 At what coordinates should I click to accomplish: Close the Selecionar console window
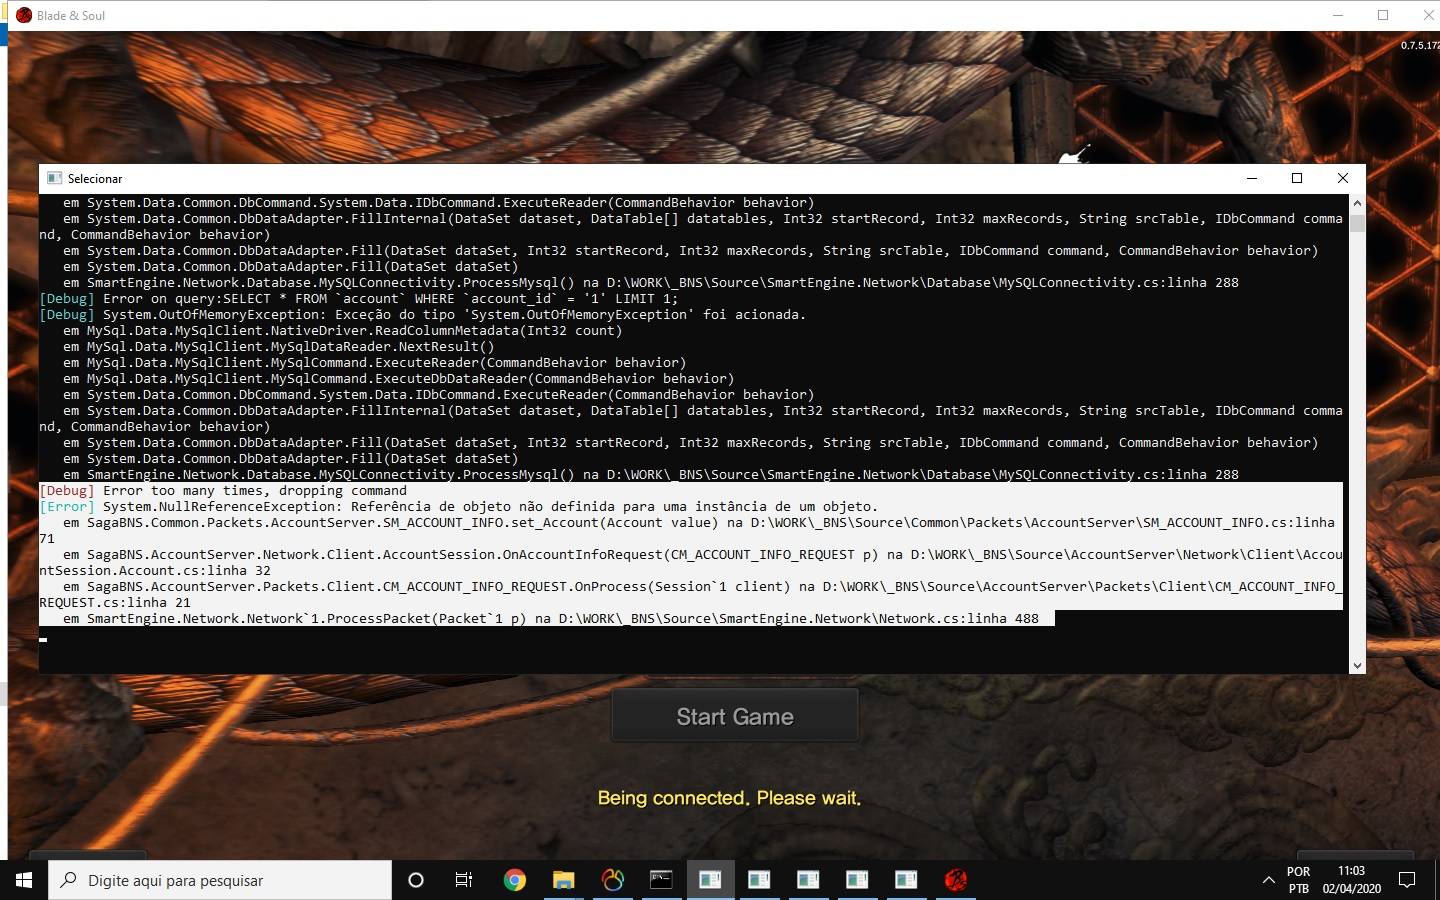(1343, 178)
